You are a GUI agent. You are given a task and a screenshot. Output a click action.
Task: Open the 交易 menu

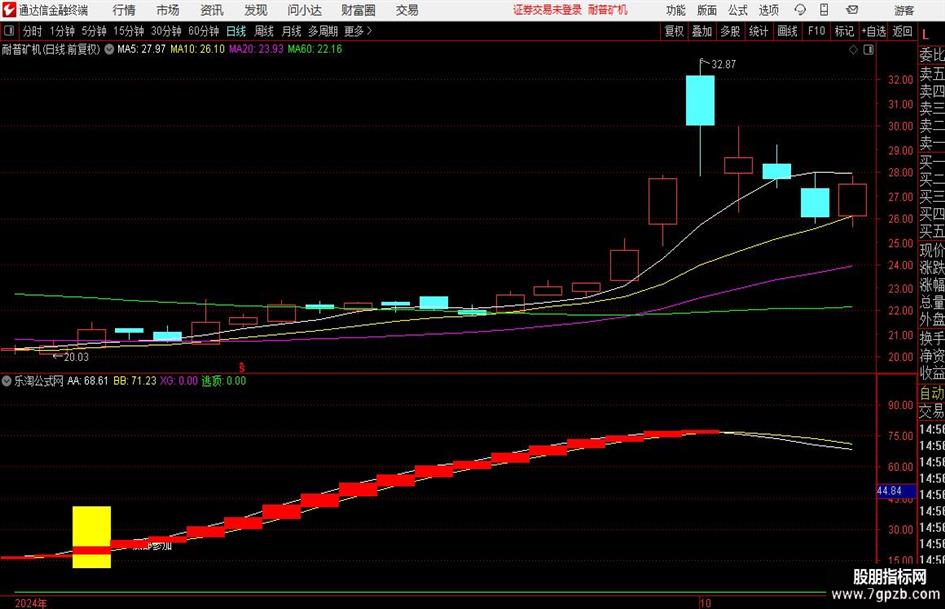[407, 10]
